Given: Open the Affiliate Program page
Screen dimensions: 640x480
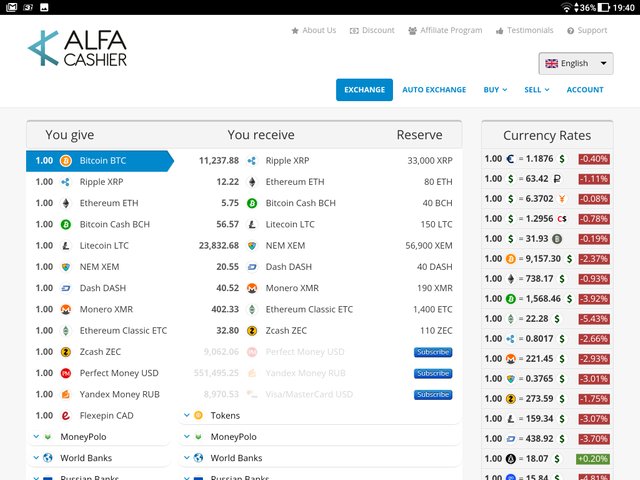Looking at the screenshot, I should pos(445,30).
